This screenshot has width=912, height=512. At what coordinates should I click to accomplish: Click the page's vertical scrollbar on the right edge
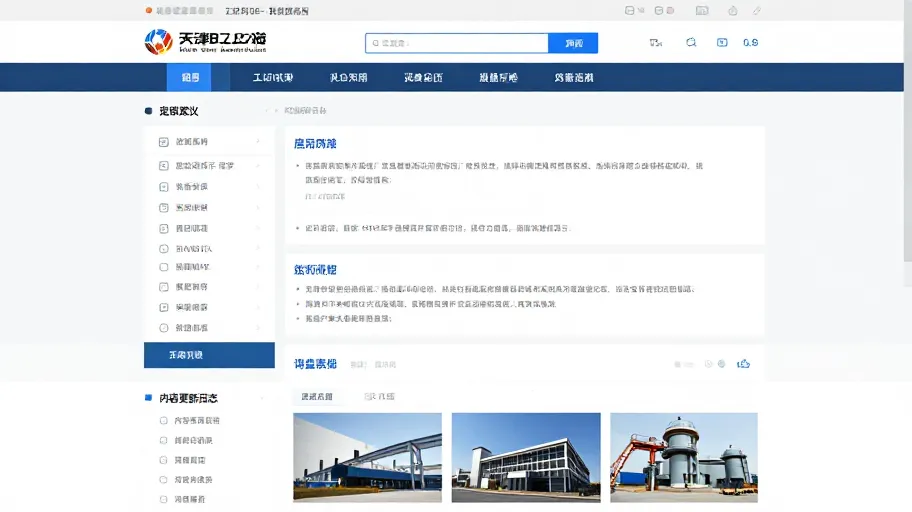click(x=908, y=131)
